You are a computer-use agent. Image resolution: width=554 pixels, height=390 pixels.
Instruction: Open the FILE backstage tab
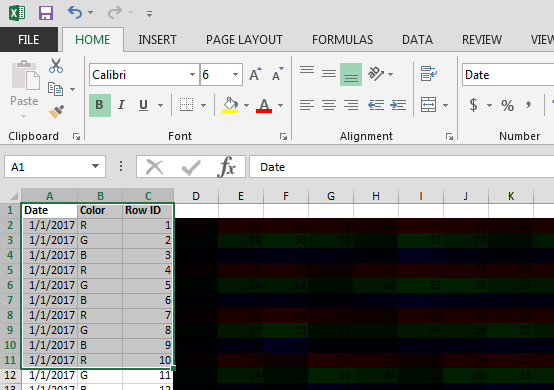[29, 40]
